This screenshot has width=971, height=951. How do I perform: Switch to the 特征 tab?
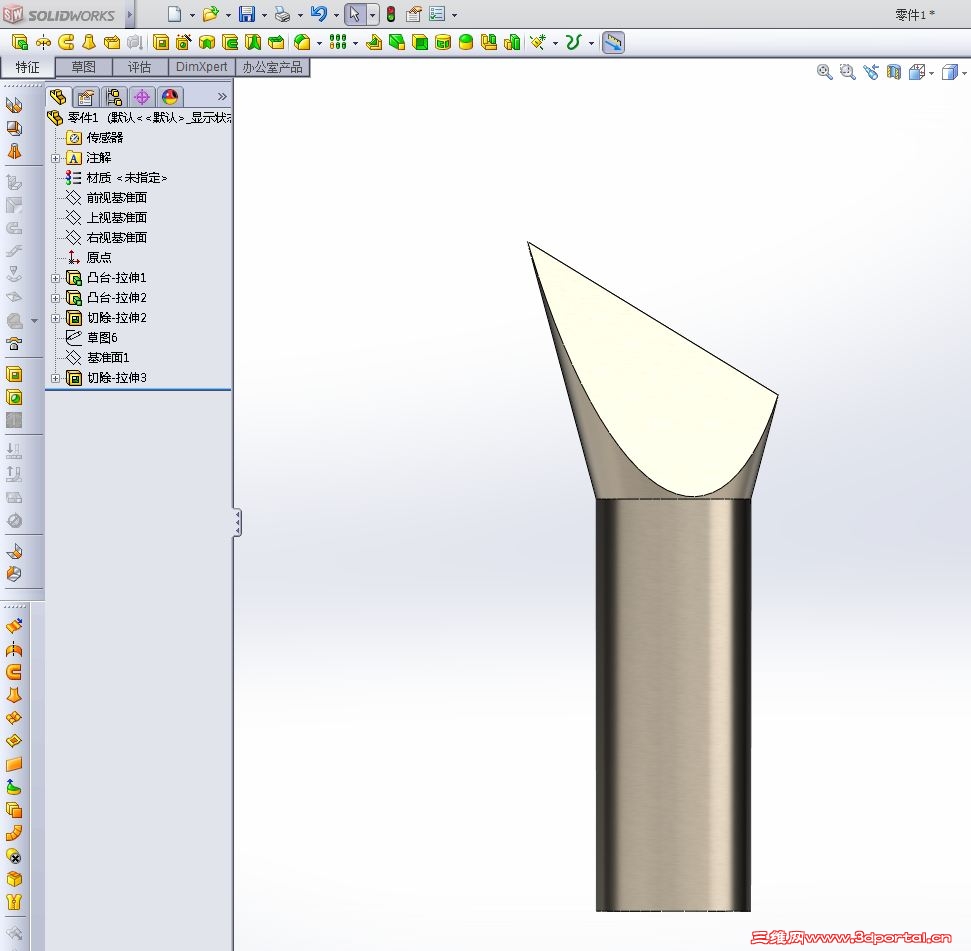[27, 67]
